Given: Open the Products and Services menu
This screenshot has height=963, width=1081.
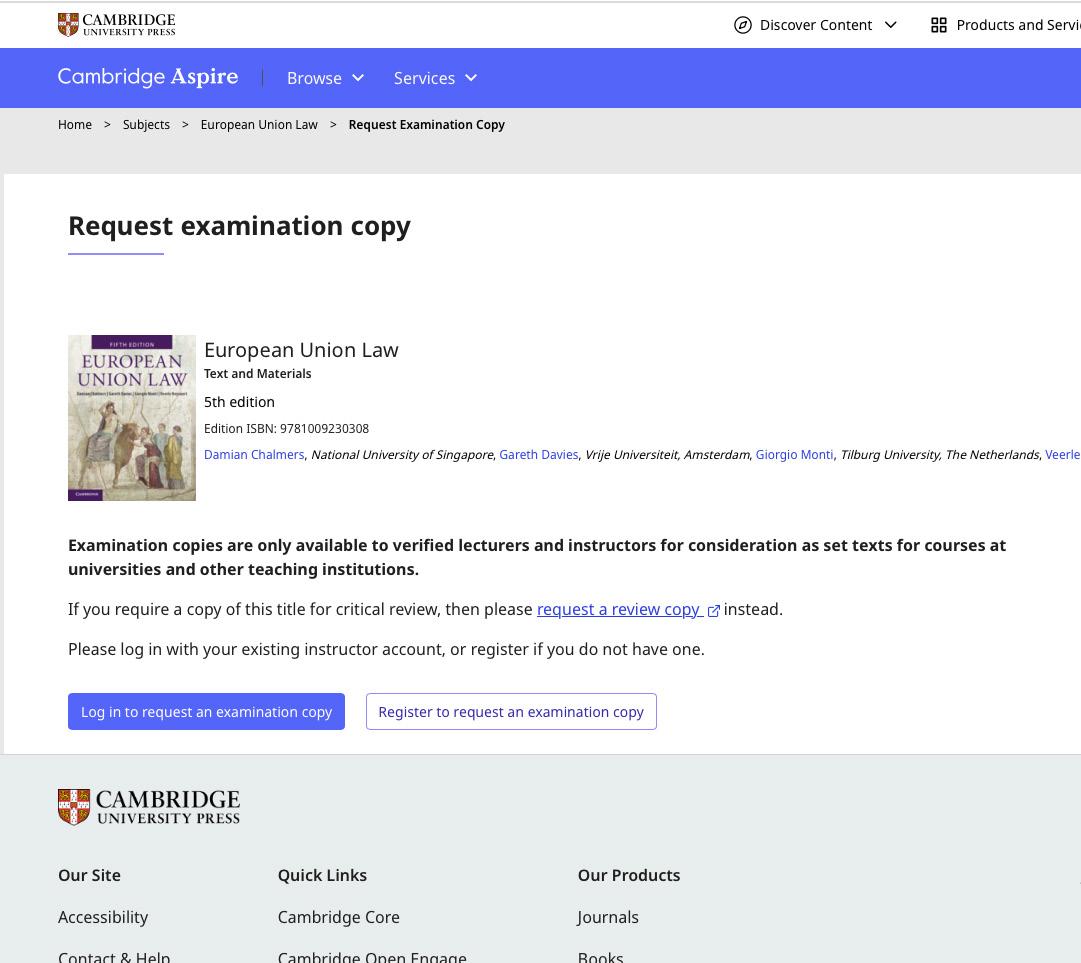Looking at the screenshot, I should pyautogui.click(x=1005, y=26).
